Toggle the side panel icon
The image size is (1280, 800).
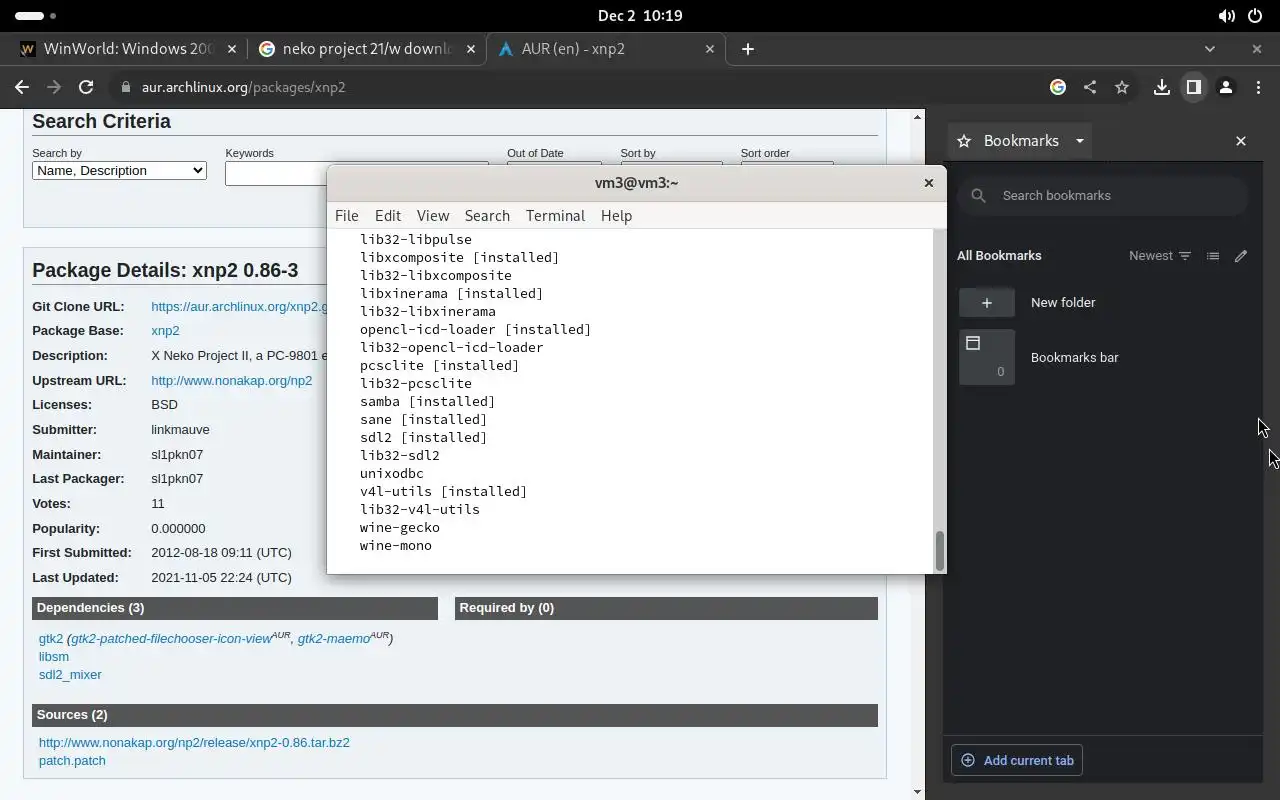point(1194,87)
